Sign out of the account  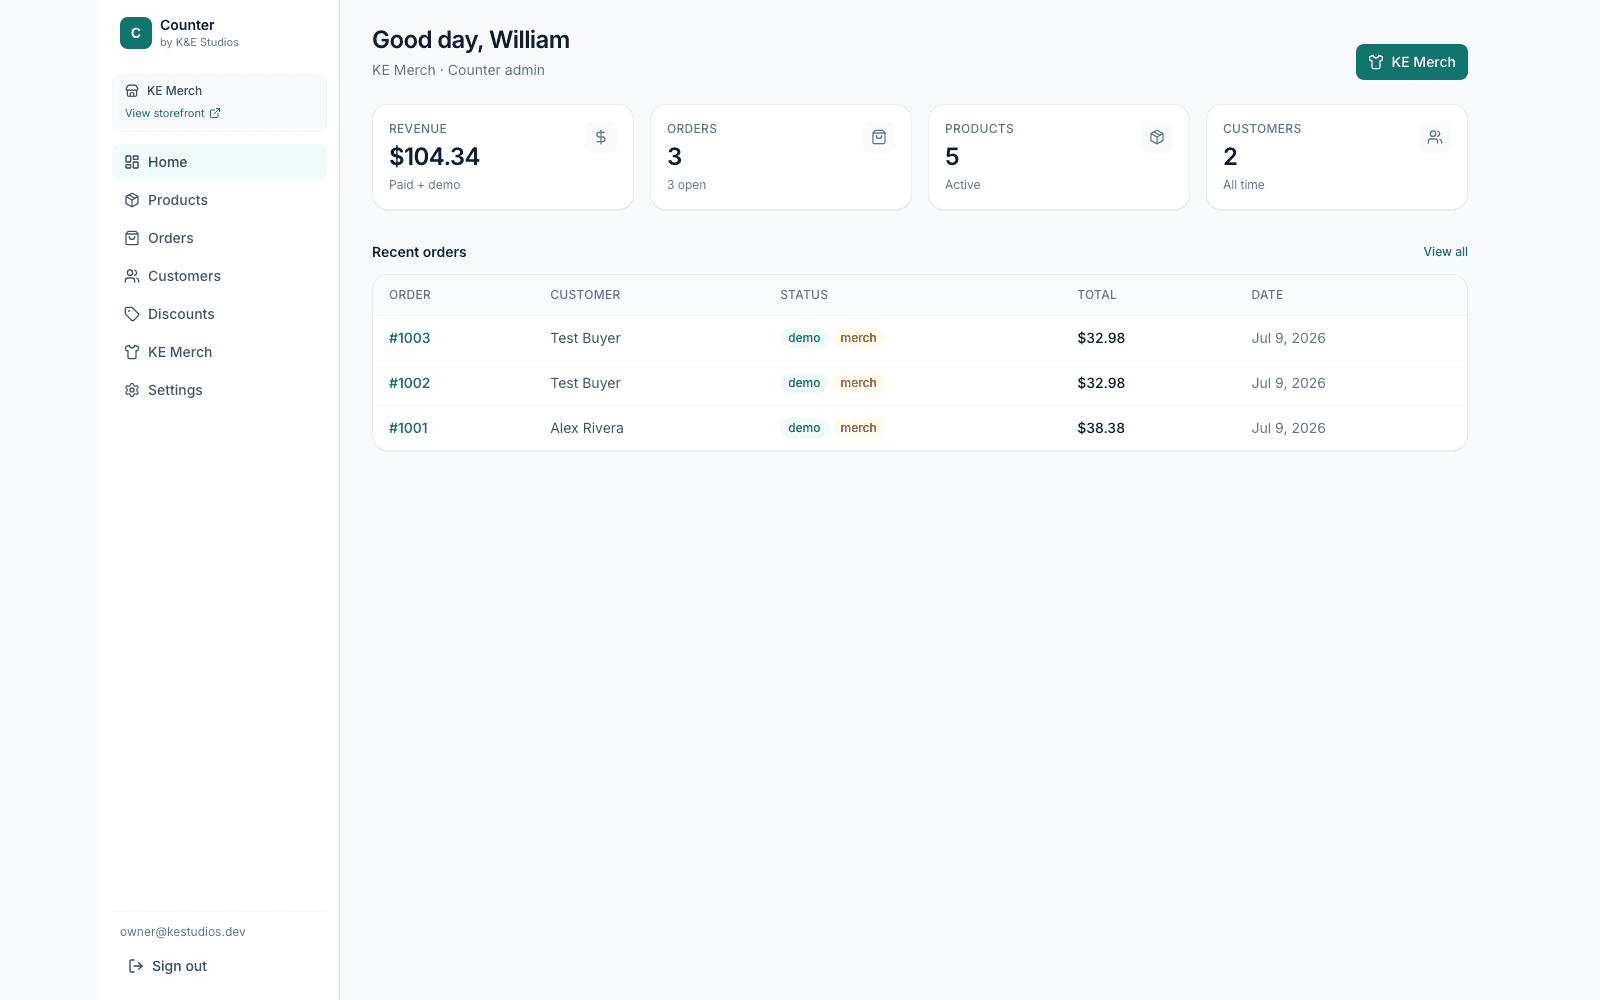pos(168,966)
